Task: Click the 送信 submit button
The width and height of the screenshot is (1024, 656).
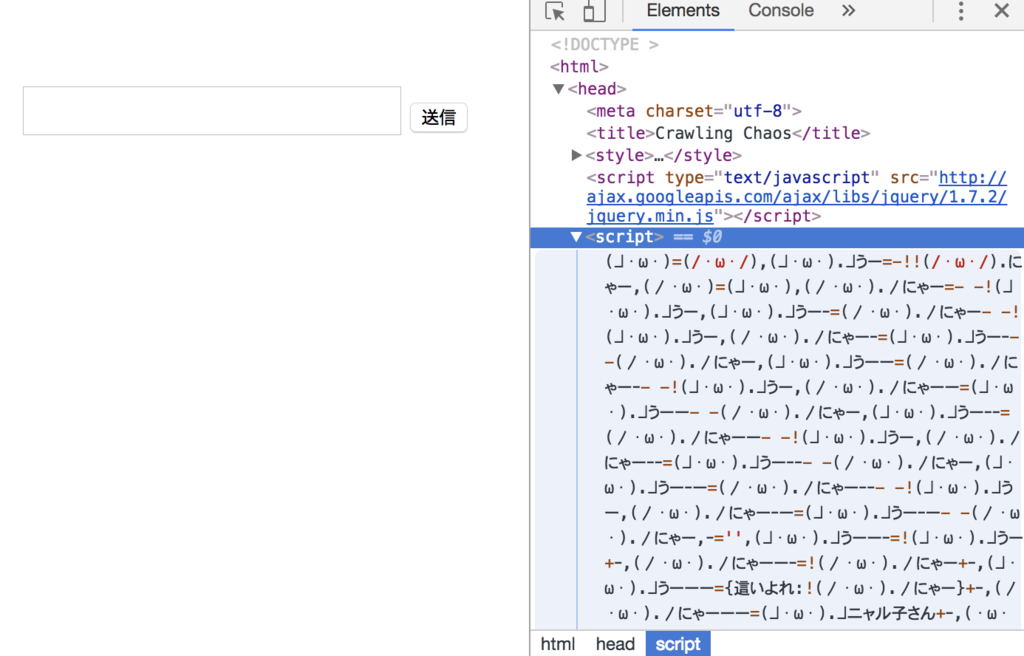Action: 438,118
